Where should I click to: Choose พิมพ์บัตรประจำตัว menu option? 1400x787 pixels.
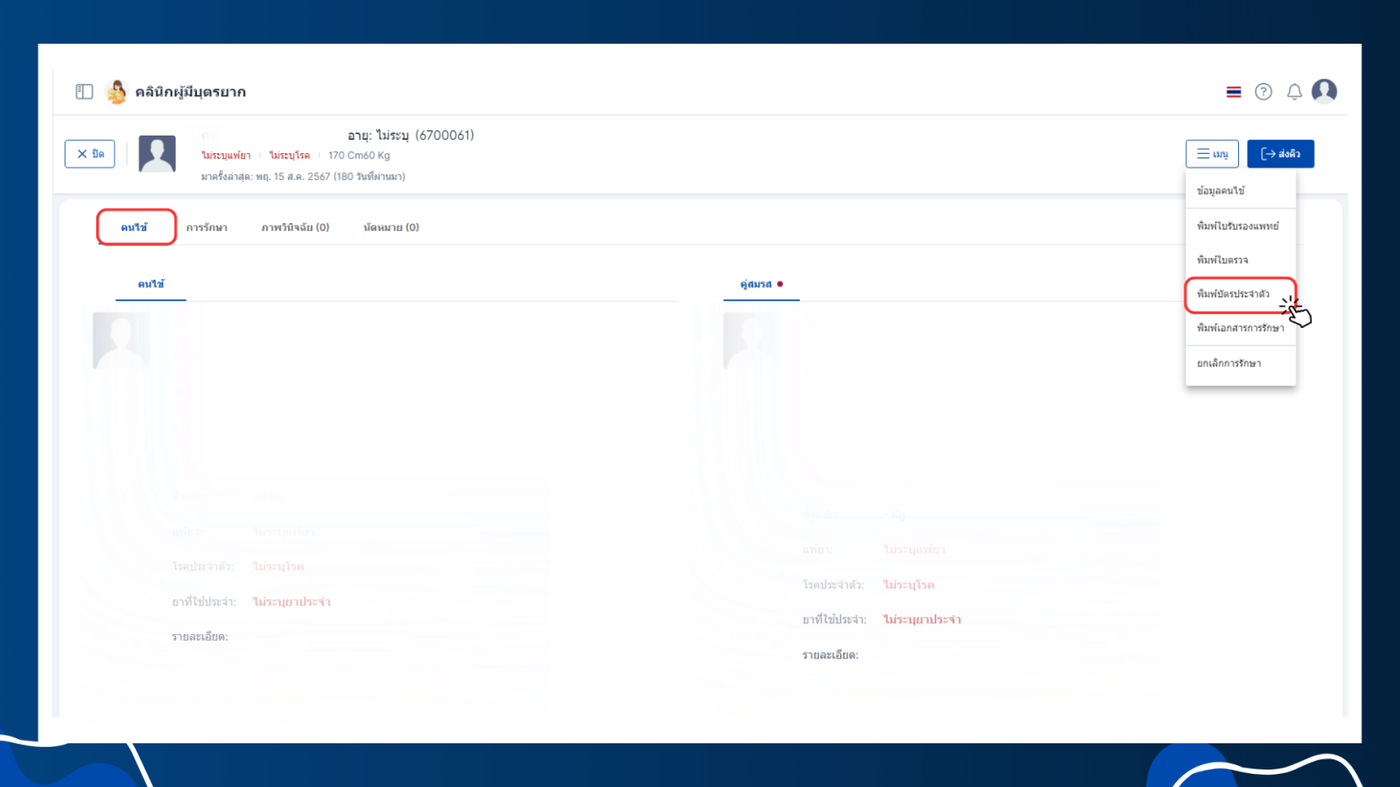click(1240, 294)
